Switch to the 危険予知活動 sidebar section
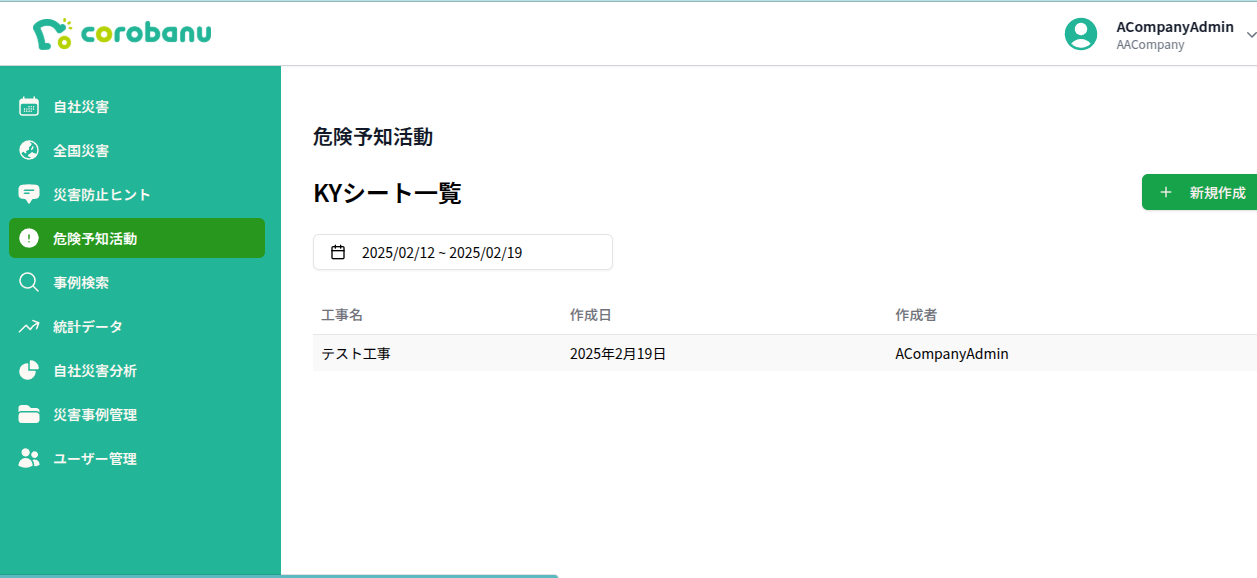The width and height of the screenshot is (1257, 578). tap(95, 238)
